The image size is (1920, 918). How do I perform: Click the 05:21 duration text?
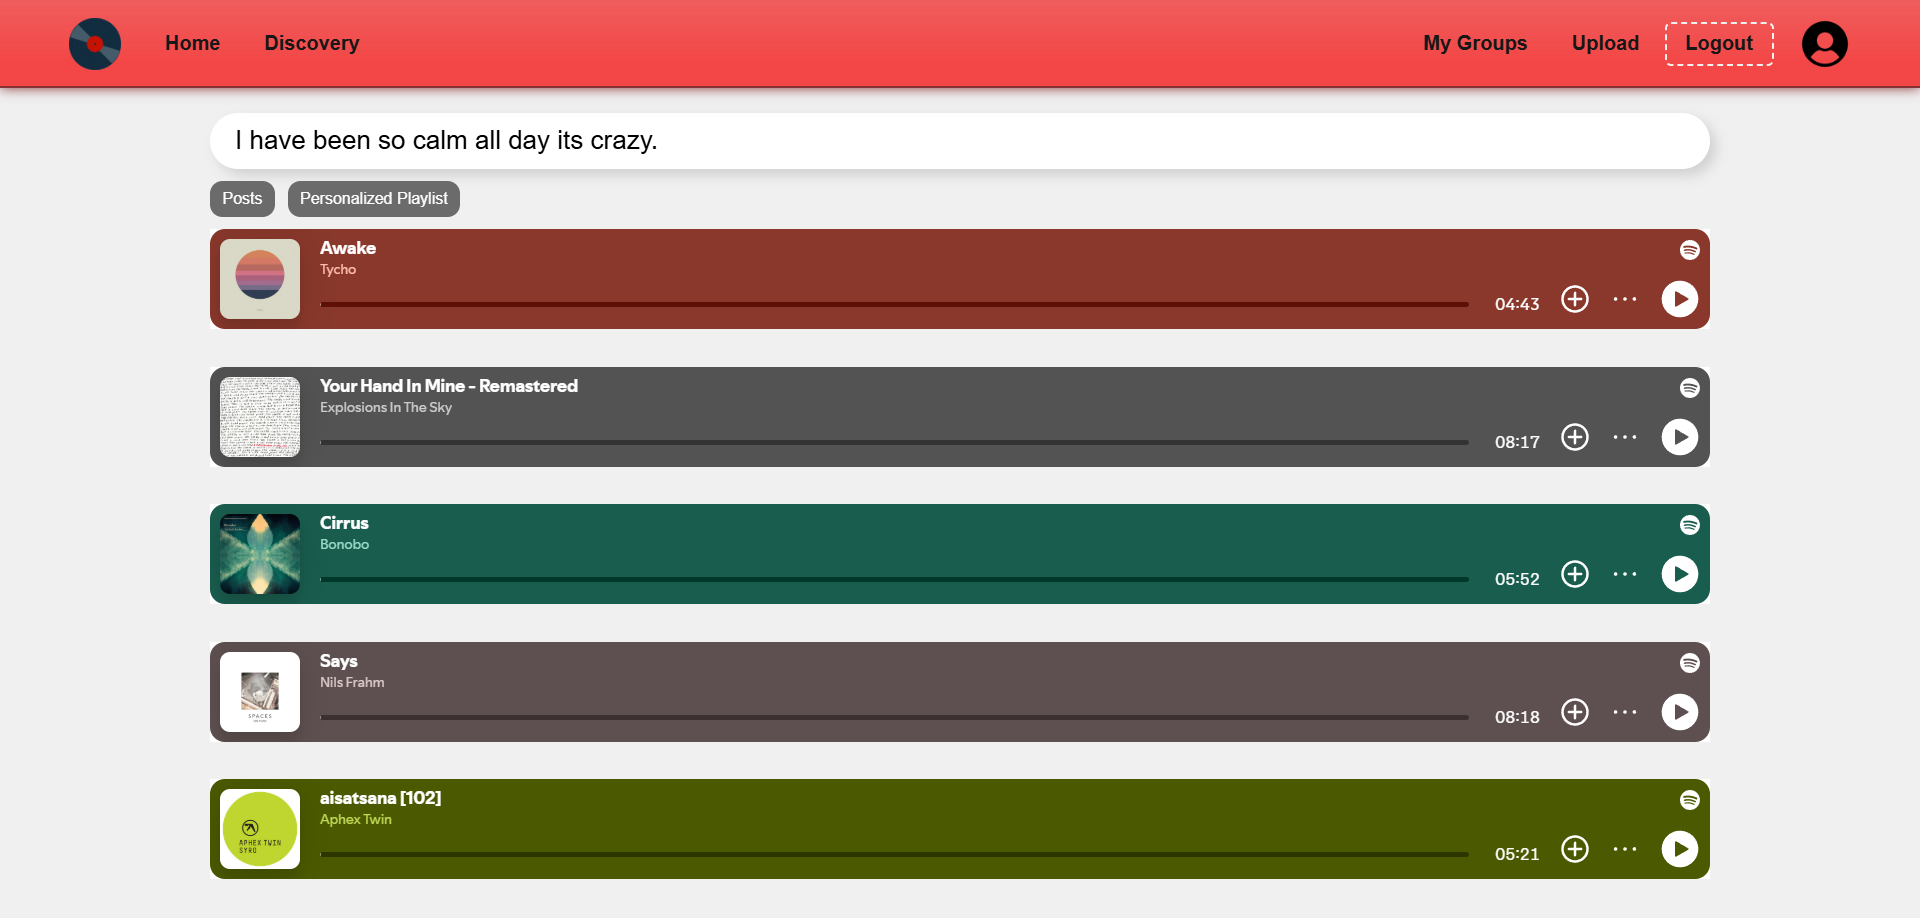pyautogui.click(x=1517, y=854)
